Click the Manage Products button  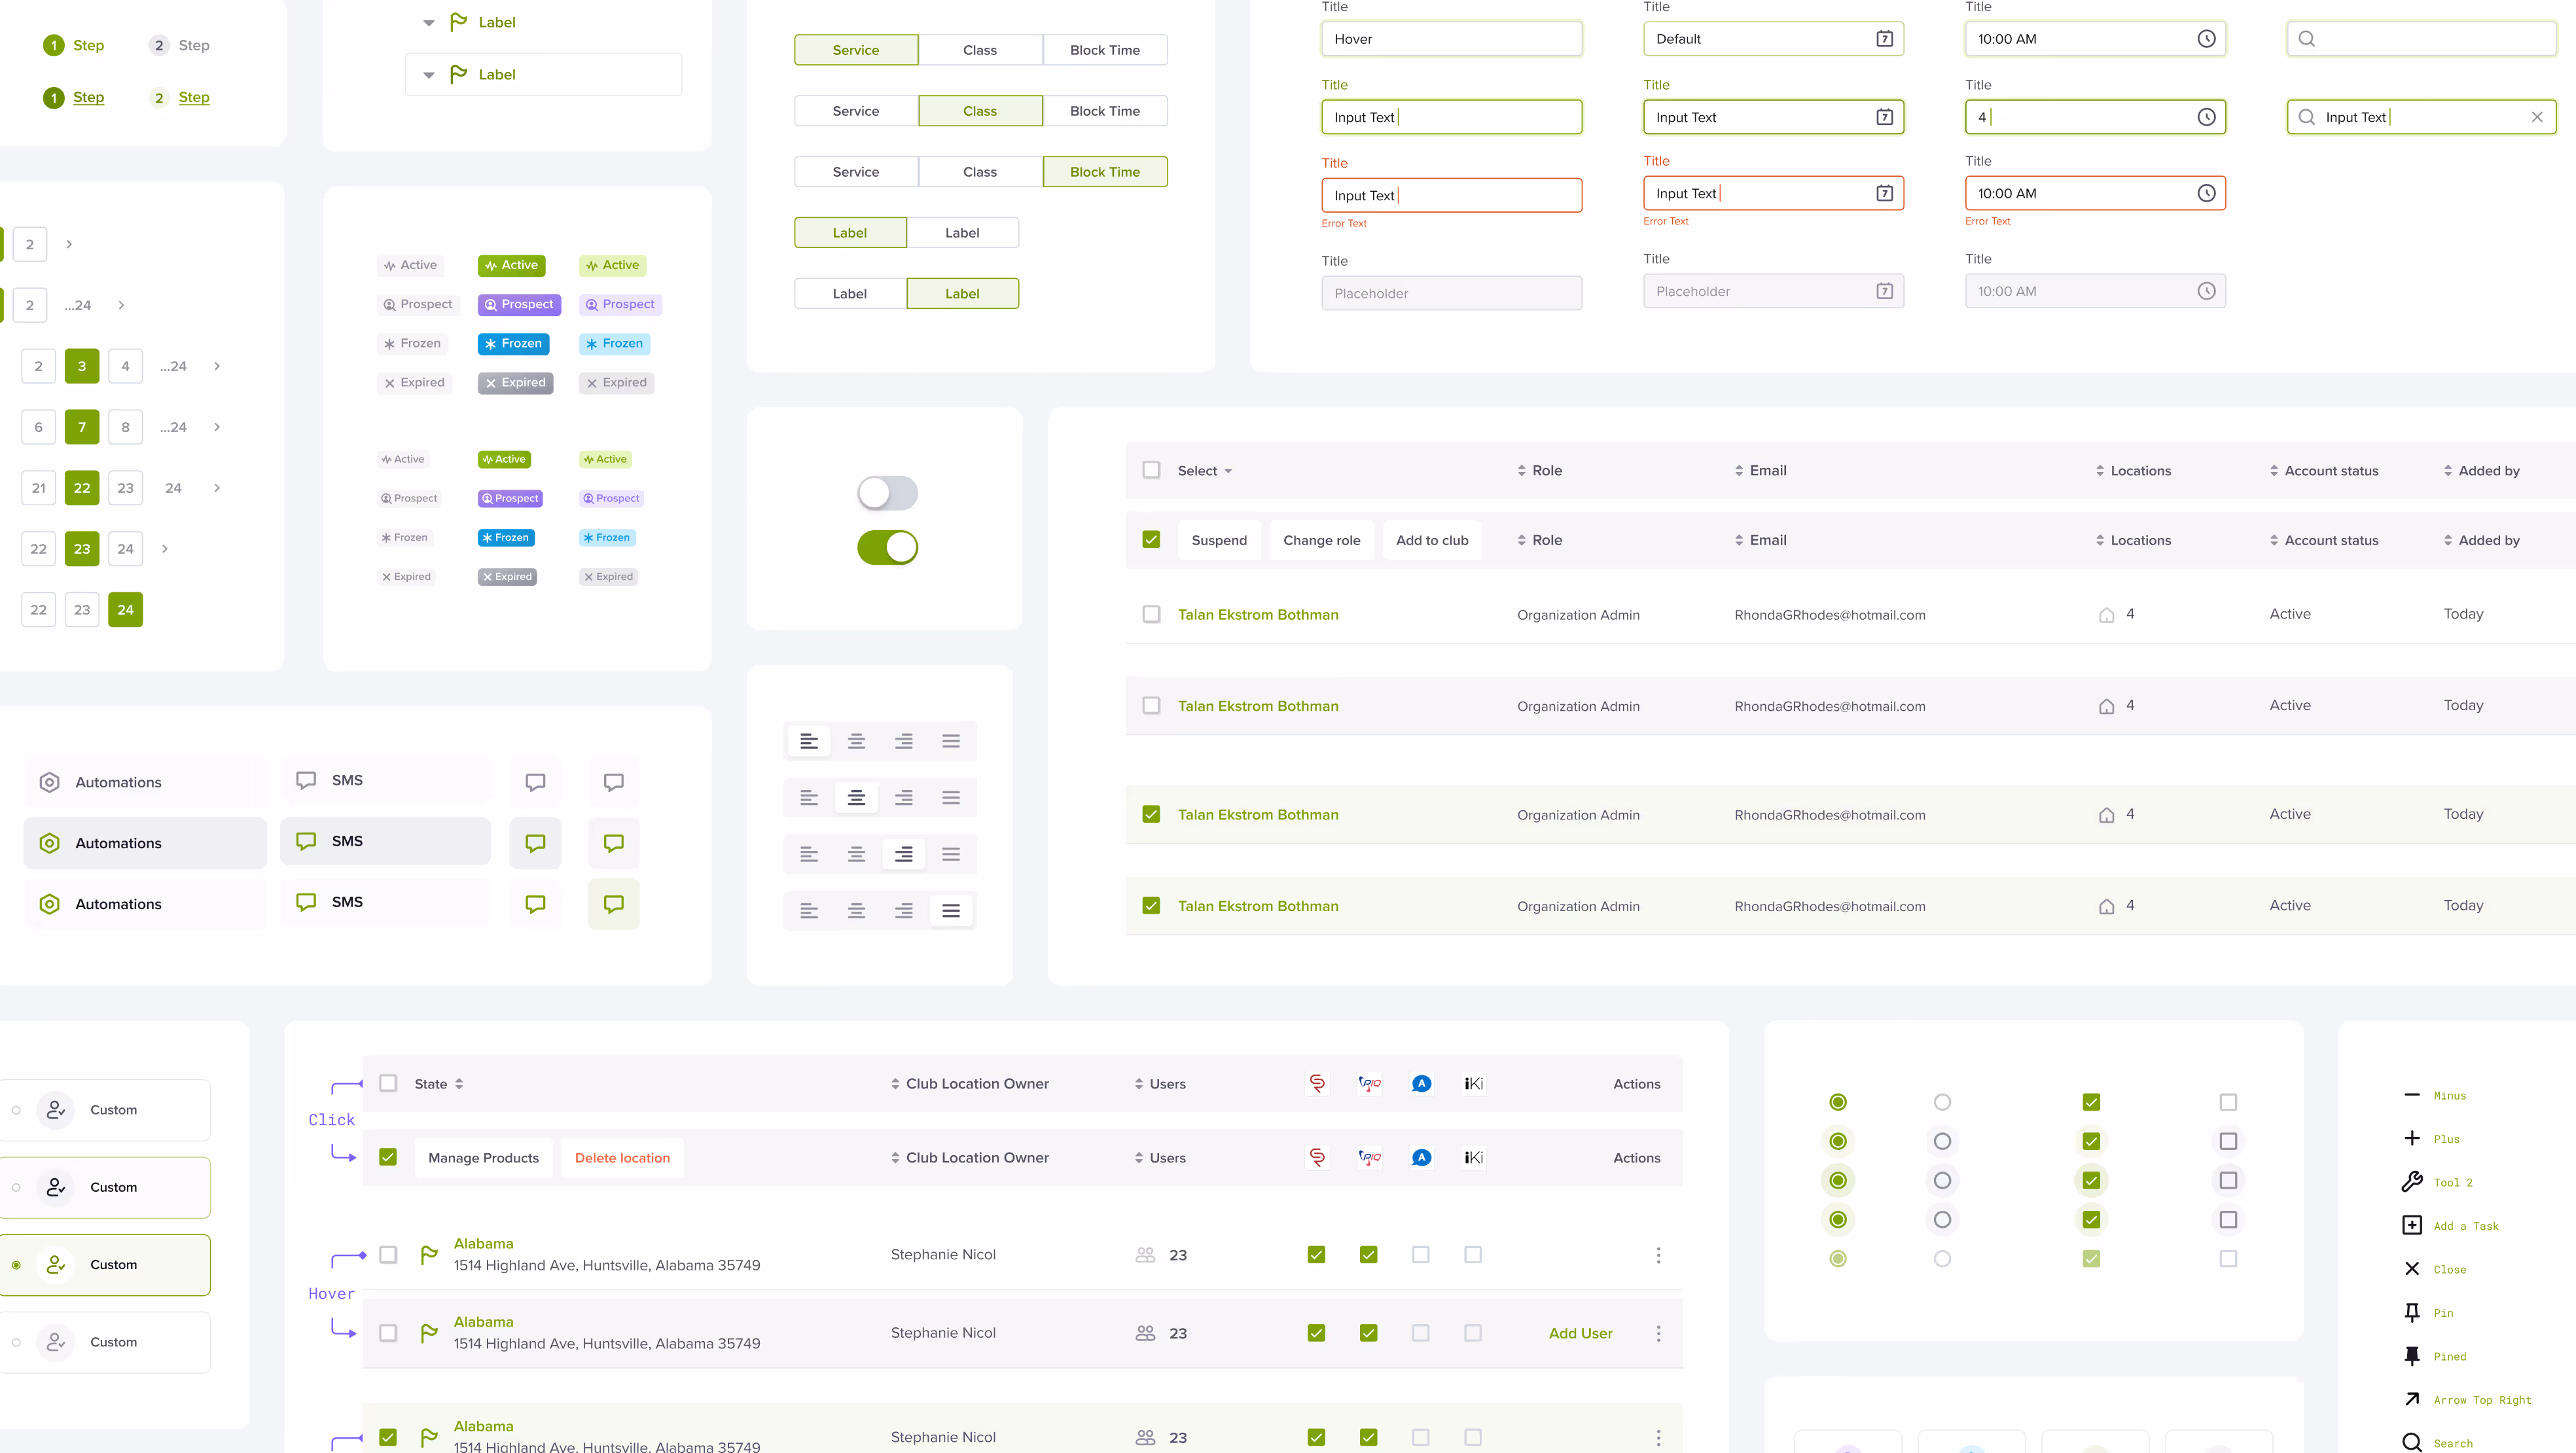pos(483,1158)
